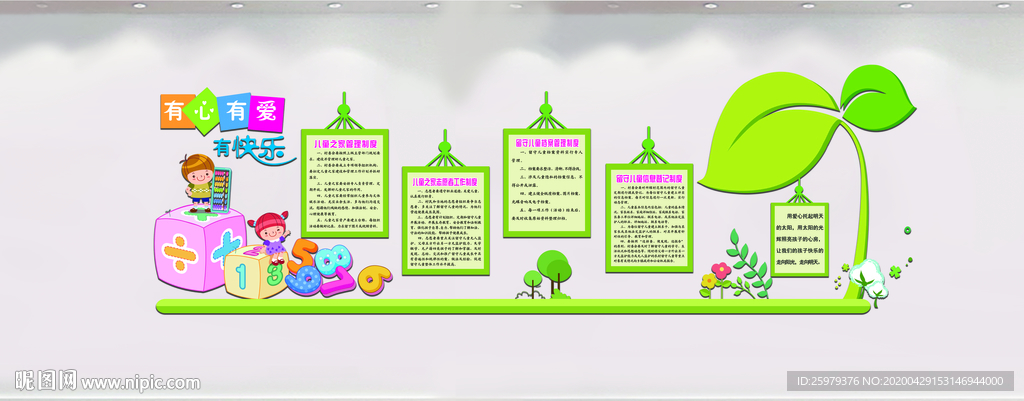Image resolution: width=1024 pixels, height=401 pixels.
Task: Click the small yellow flower
Action: 709,281
